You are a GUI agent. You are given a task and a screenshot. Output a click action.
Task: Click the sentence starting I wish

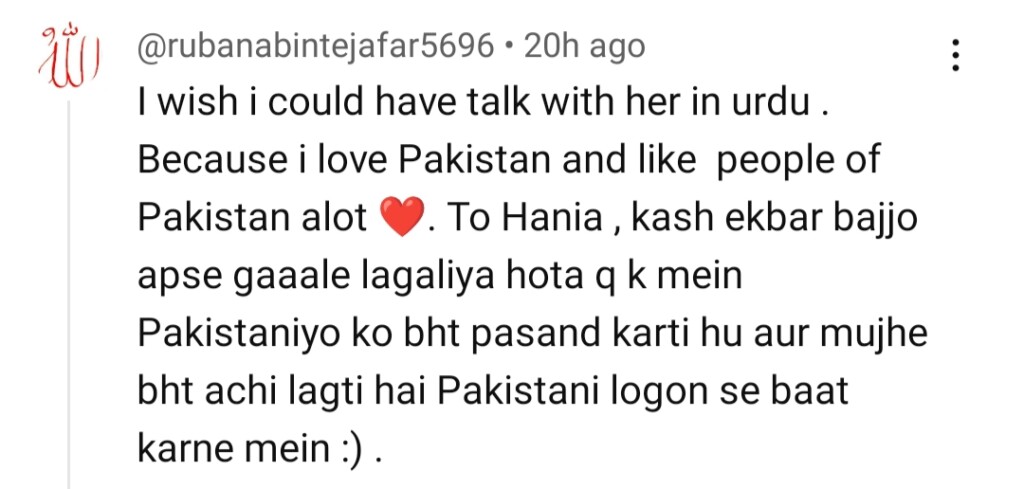pos(483,104)
